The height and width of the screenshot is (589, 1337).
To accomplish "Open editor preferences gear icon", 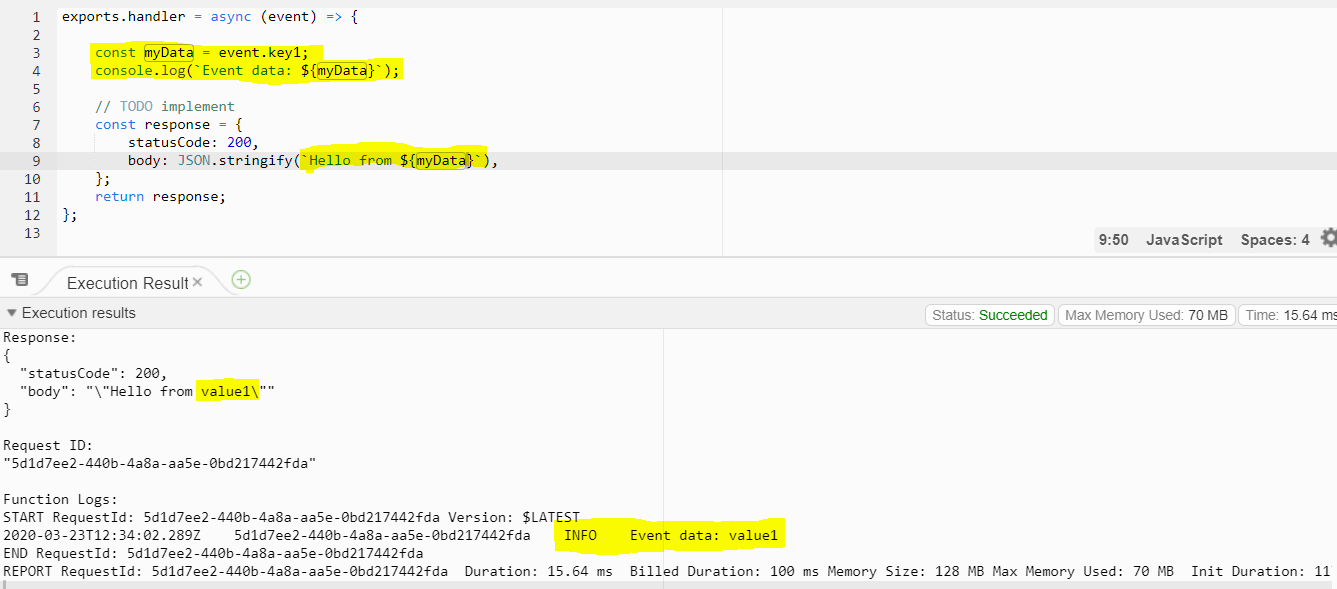I will pos(1328,238).
